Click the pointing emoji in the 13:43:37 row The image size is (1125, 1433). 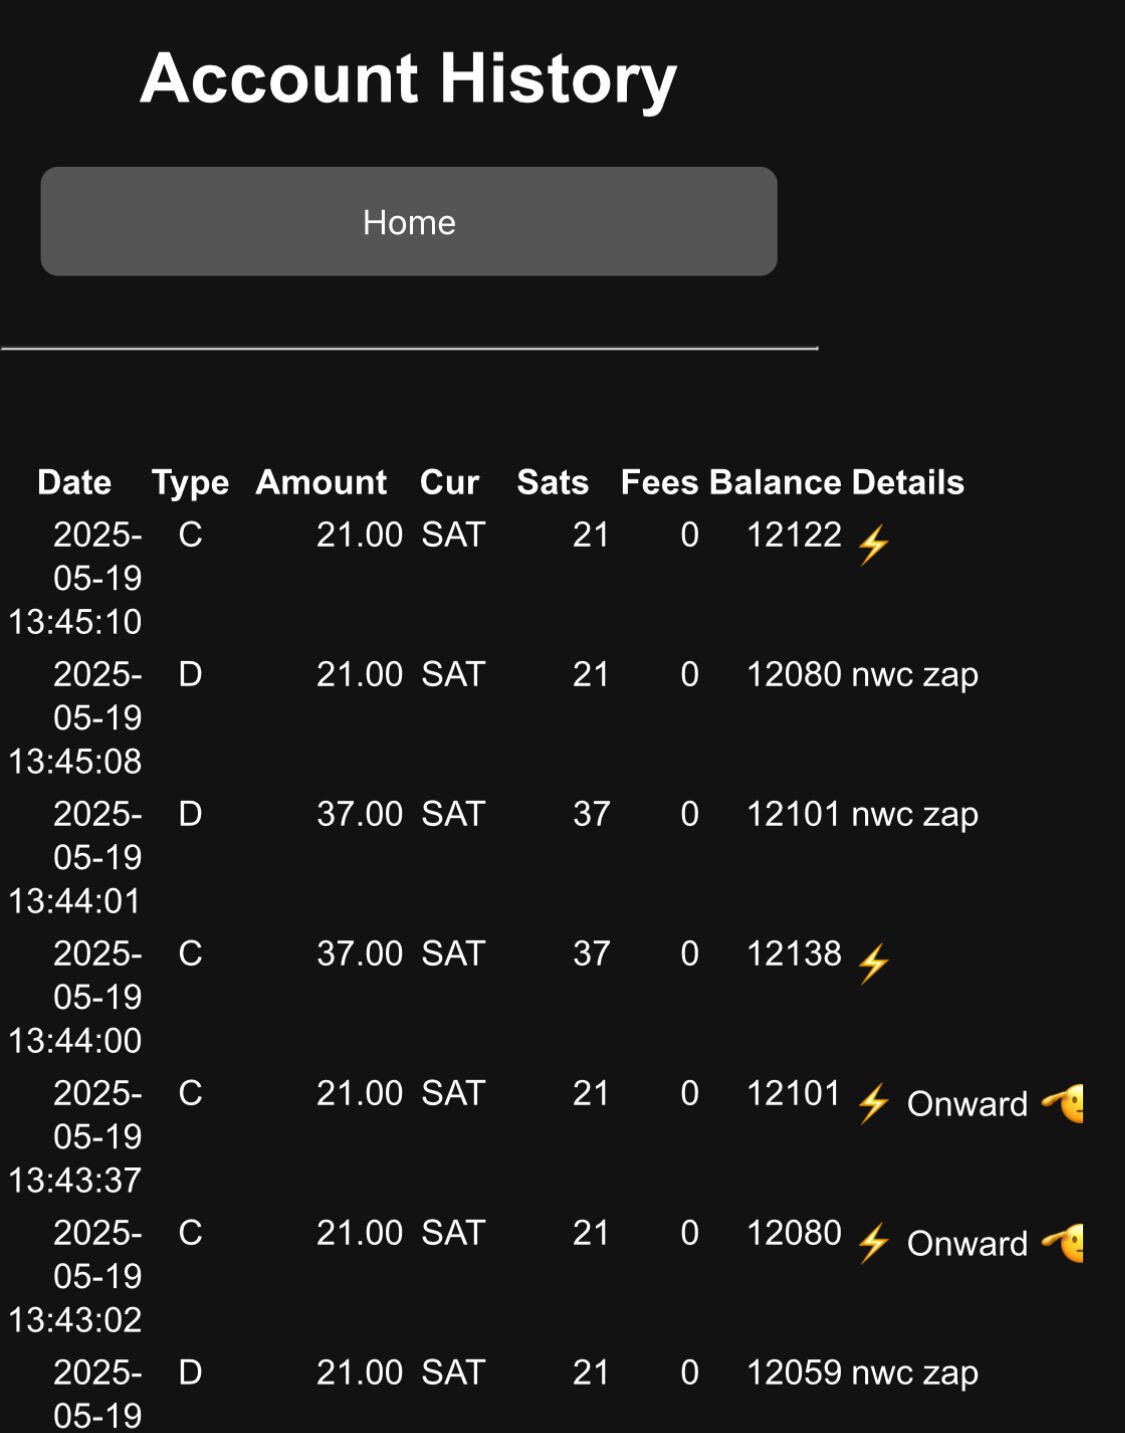click(1062, 1104)
